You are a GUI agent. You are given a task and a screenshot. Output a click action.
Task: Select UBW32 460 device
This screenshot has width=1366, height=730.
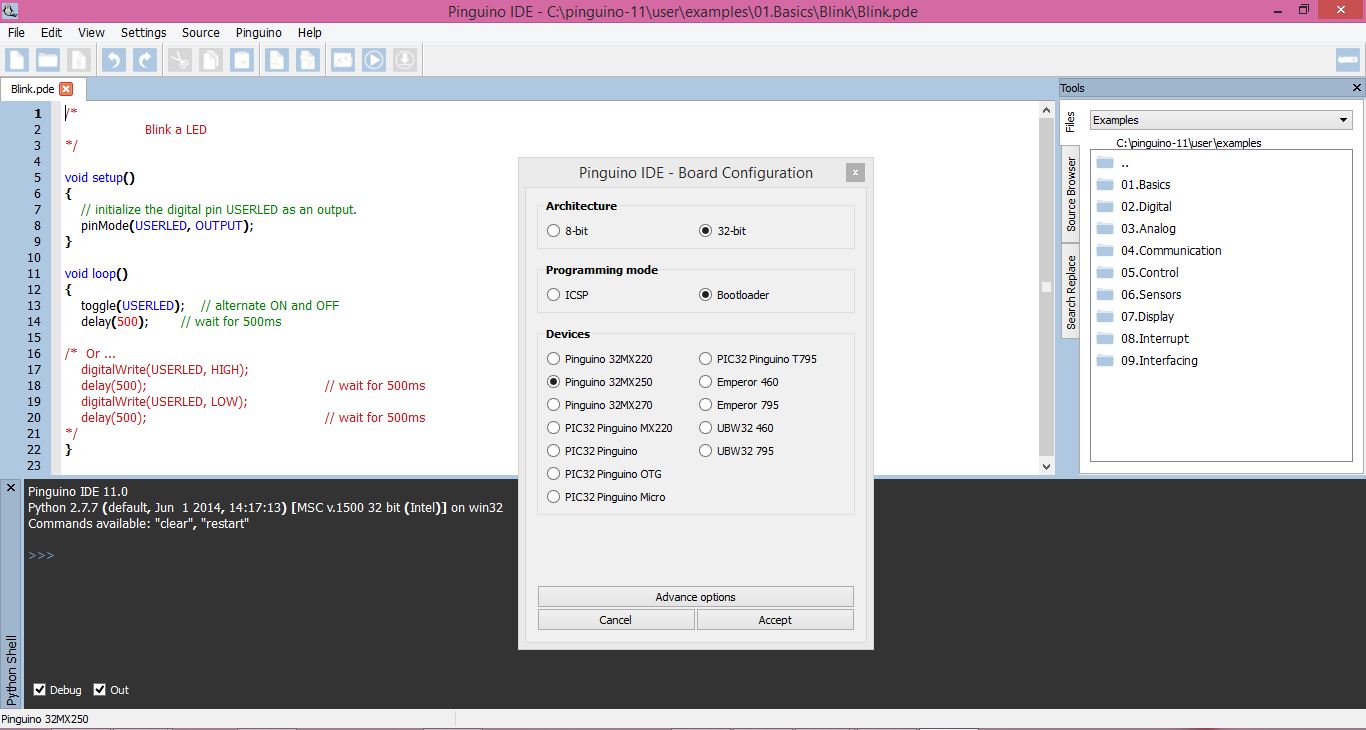[736, 428]
